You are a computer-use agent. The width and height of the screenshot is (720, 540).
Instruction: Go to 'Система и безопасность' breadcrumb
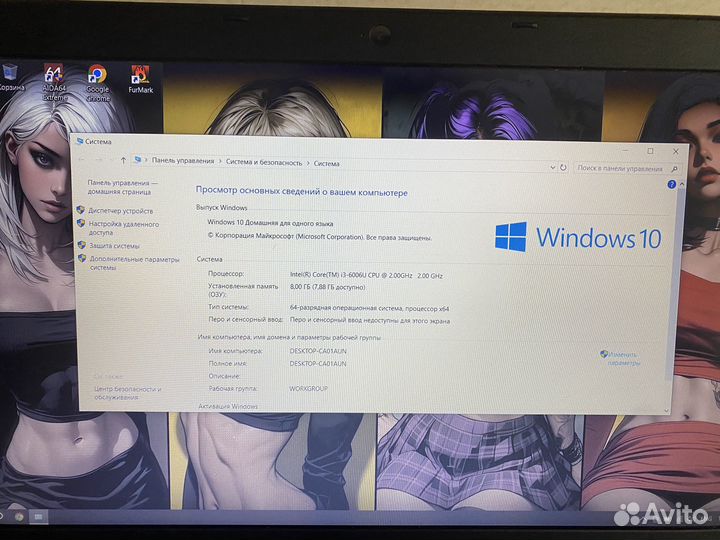[264, 163]
